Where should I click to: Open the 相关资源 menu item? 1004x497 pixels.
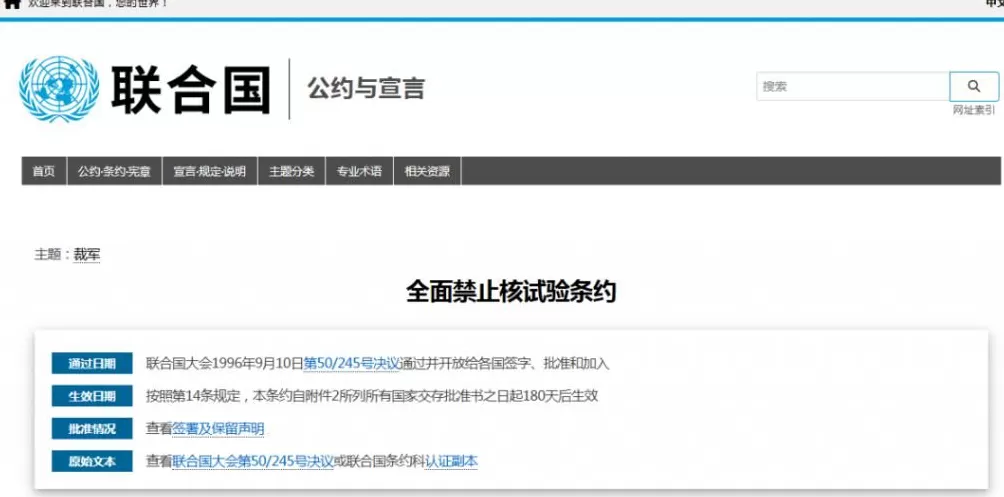427,171
